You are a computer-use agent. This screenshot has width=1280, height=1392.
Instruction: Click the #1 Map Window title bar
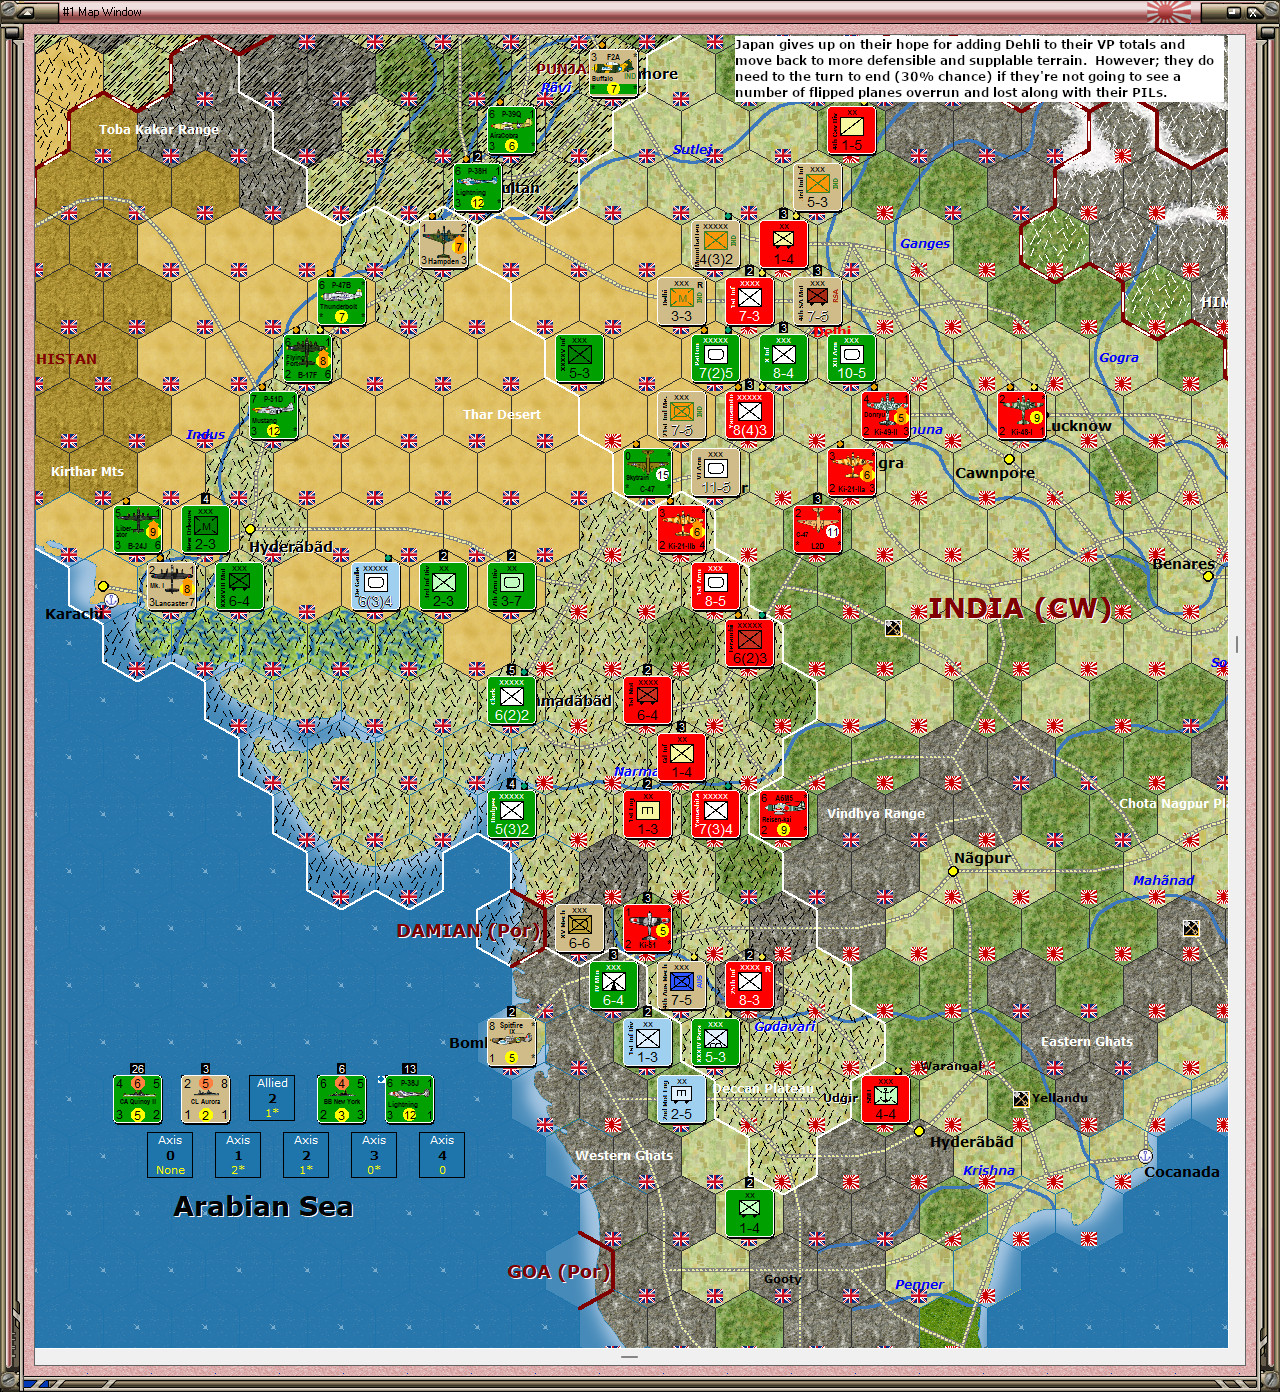pos(640,12)
